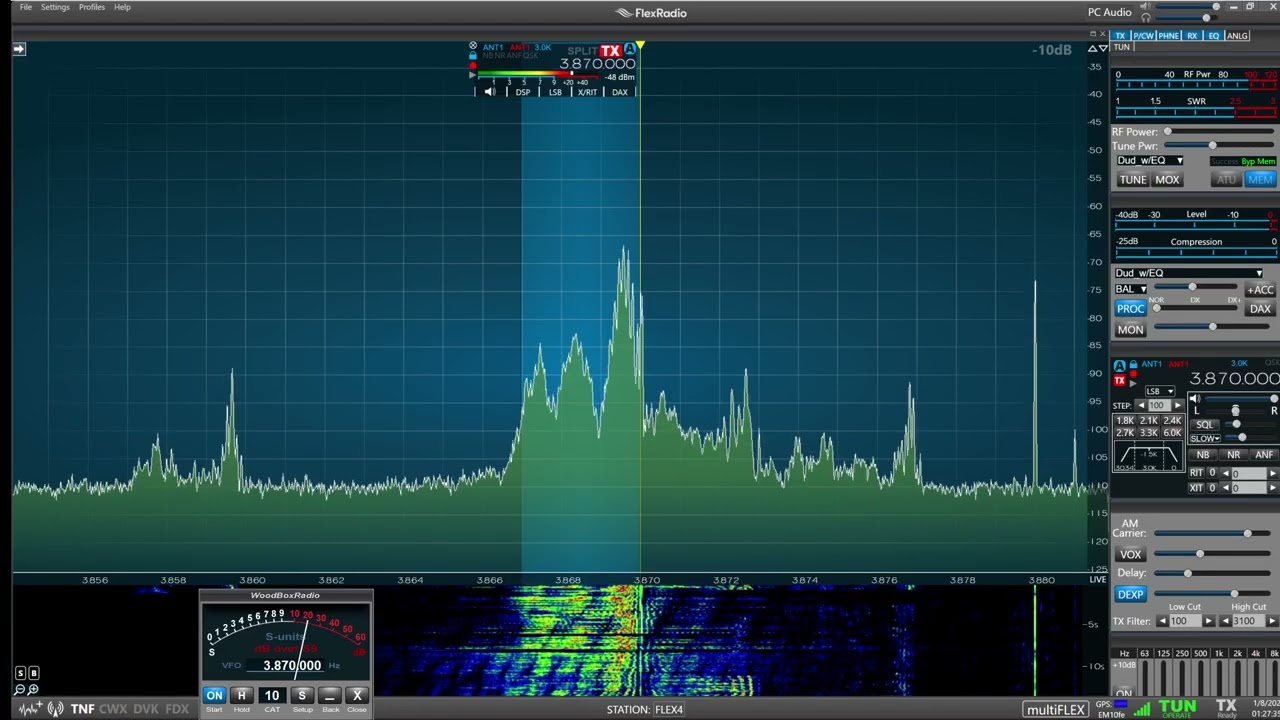Toggle the ANLG panel tab
The image size is (1280, 720).
pyautogui.click(x=1237, y=36)
